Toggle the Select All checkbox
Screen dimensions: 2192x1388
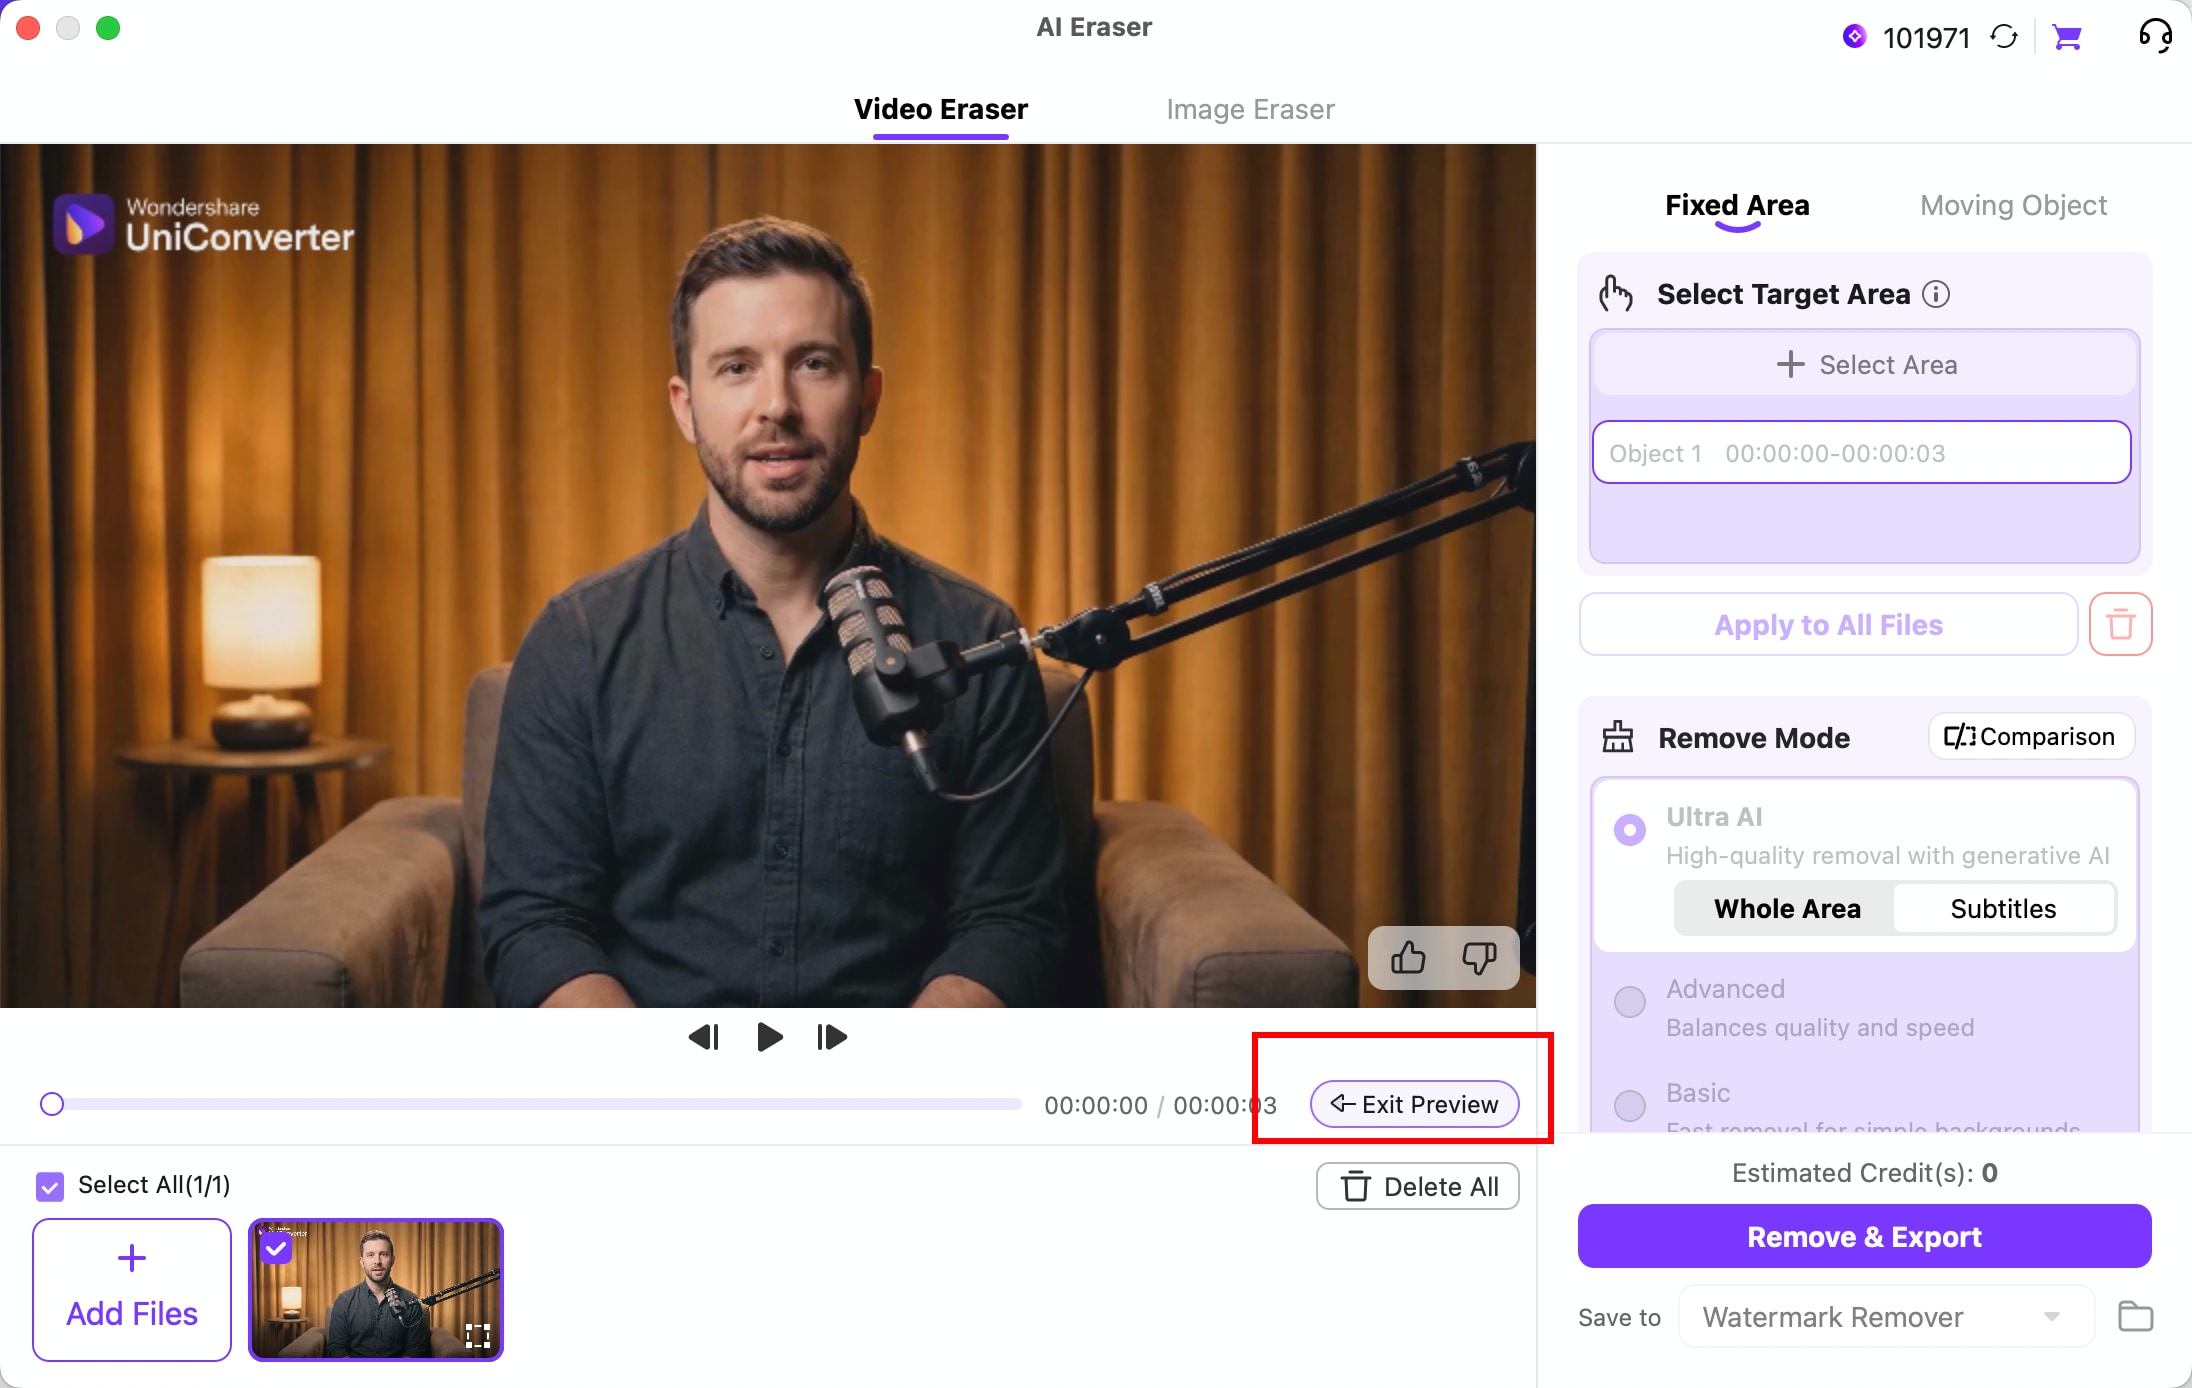[x=50, y=1186]
